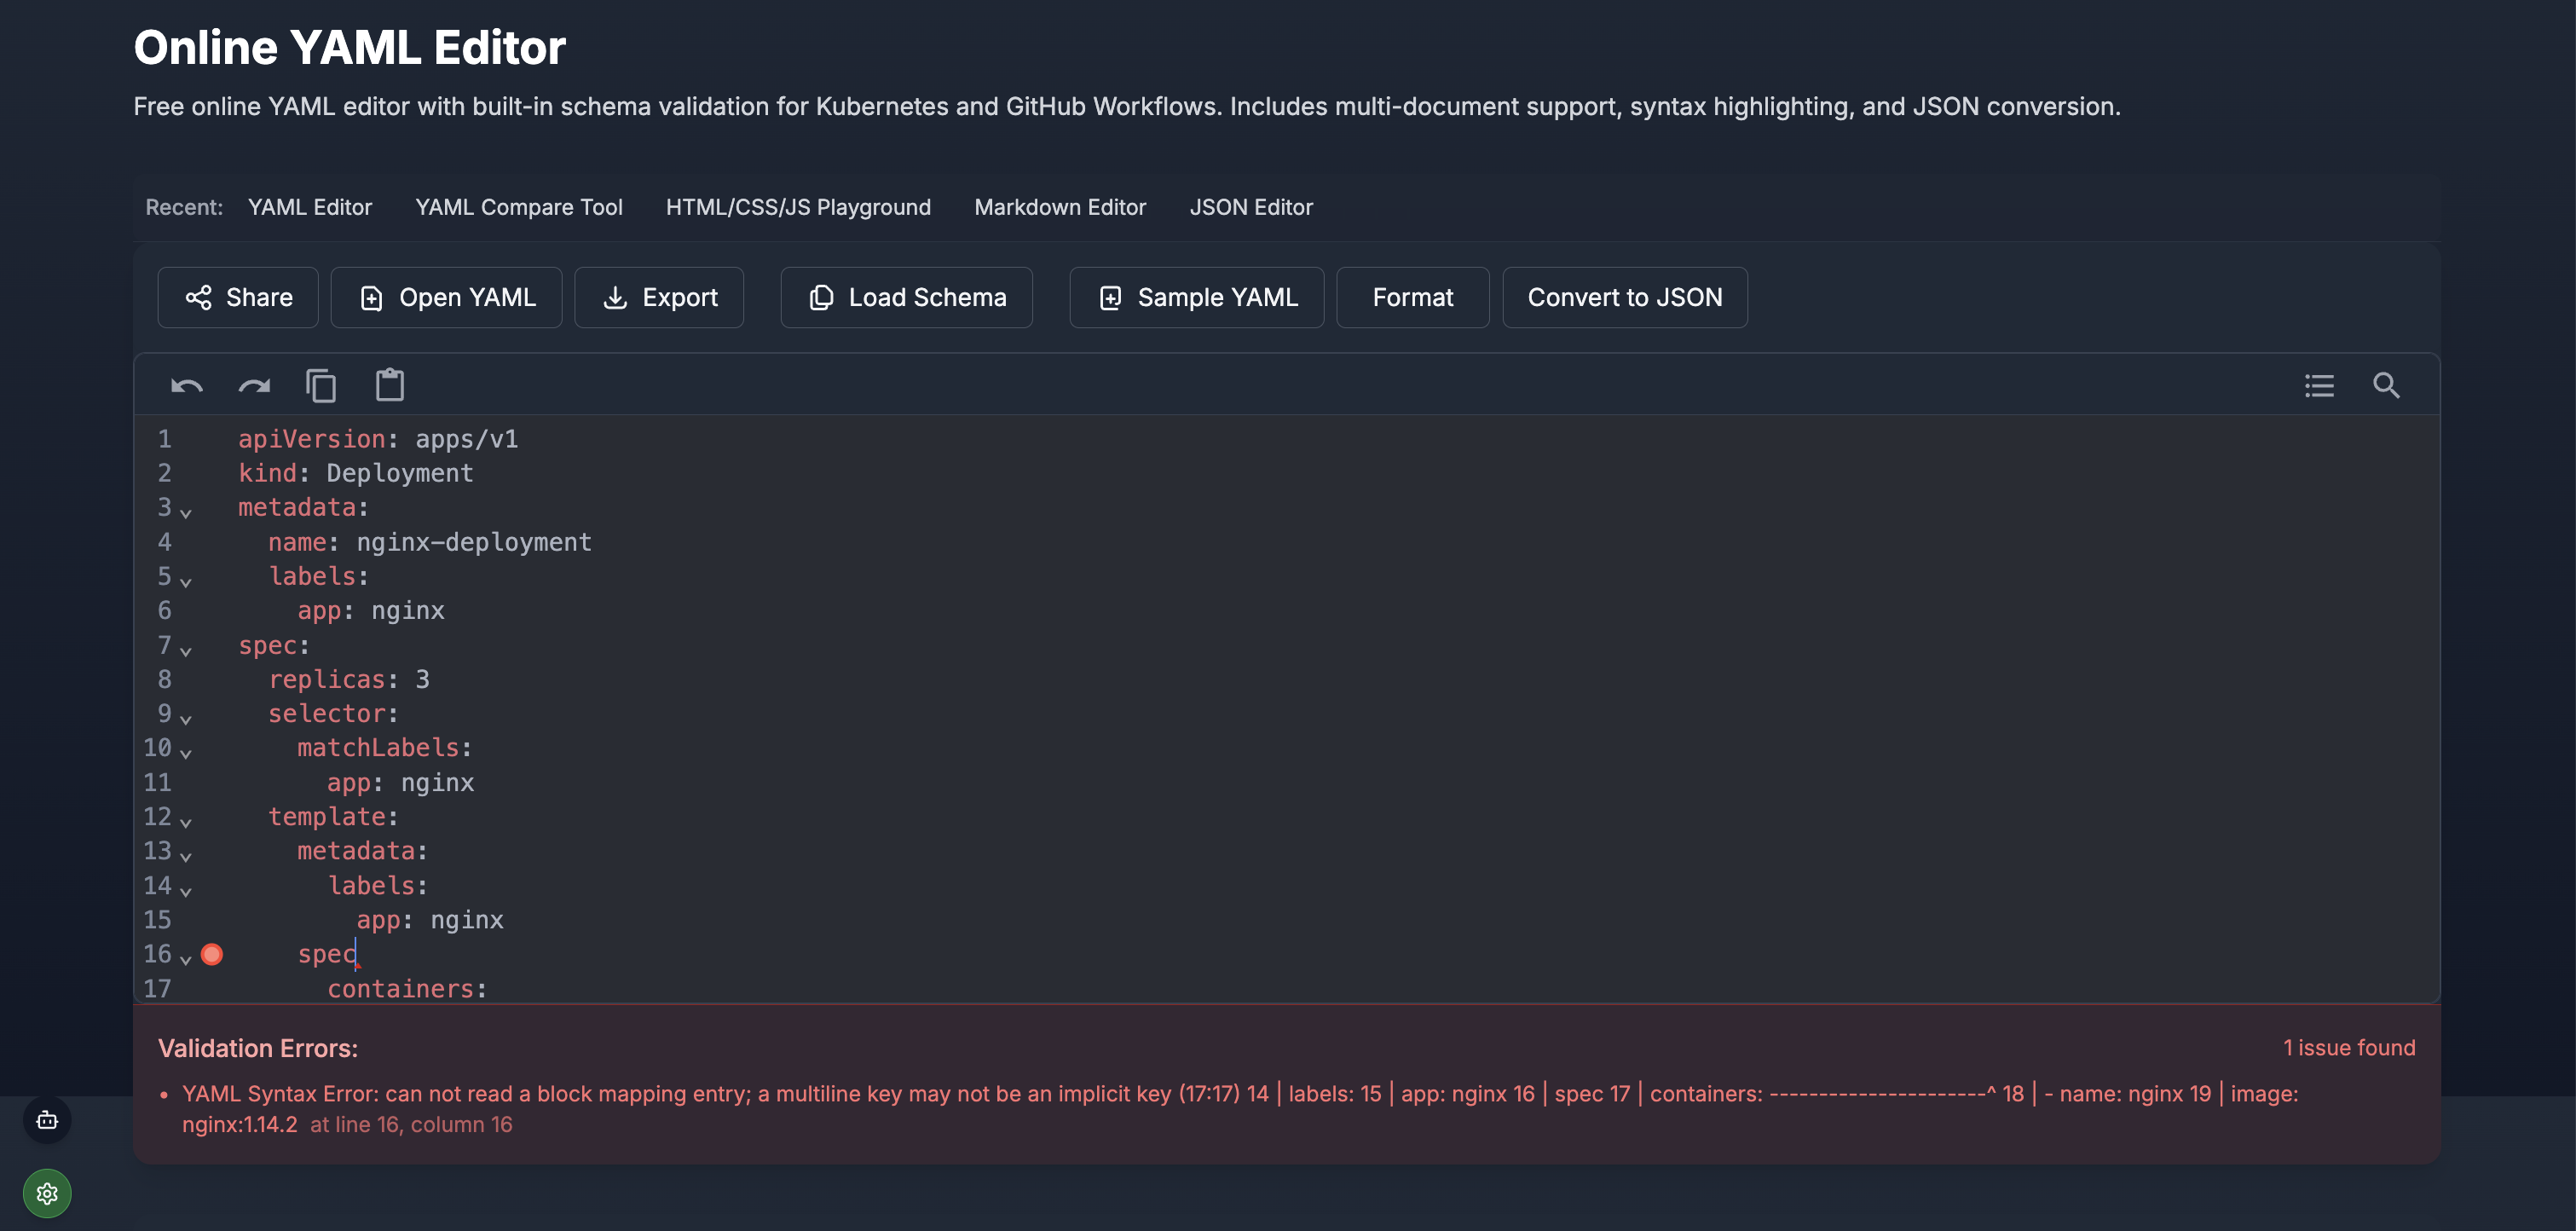Collapse matchLabels on line 10
This screenshot has height=1231, width=2576.
(x=186, y=752)
